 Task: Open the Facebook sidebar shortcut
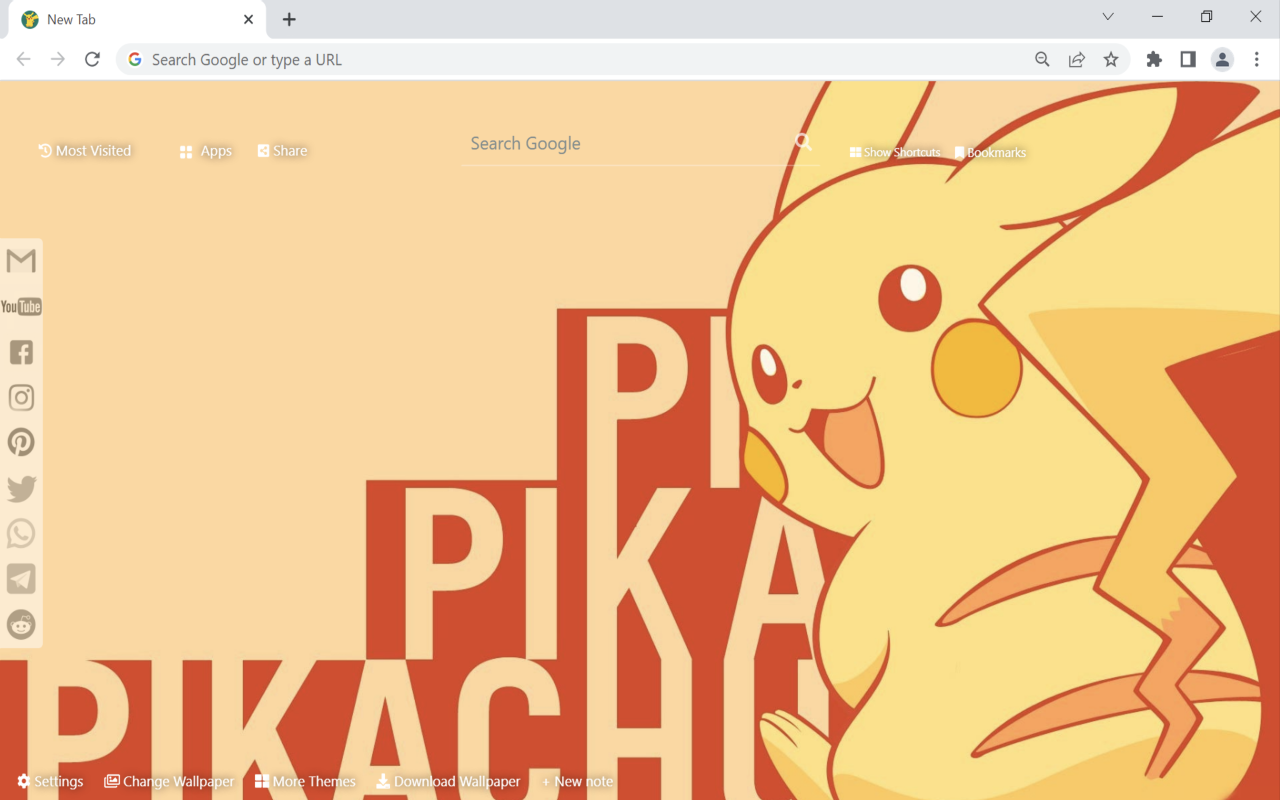(21, 352)
